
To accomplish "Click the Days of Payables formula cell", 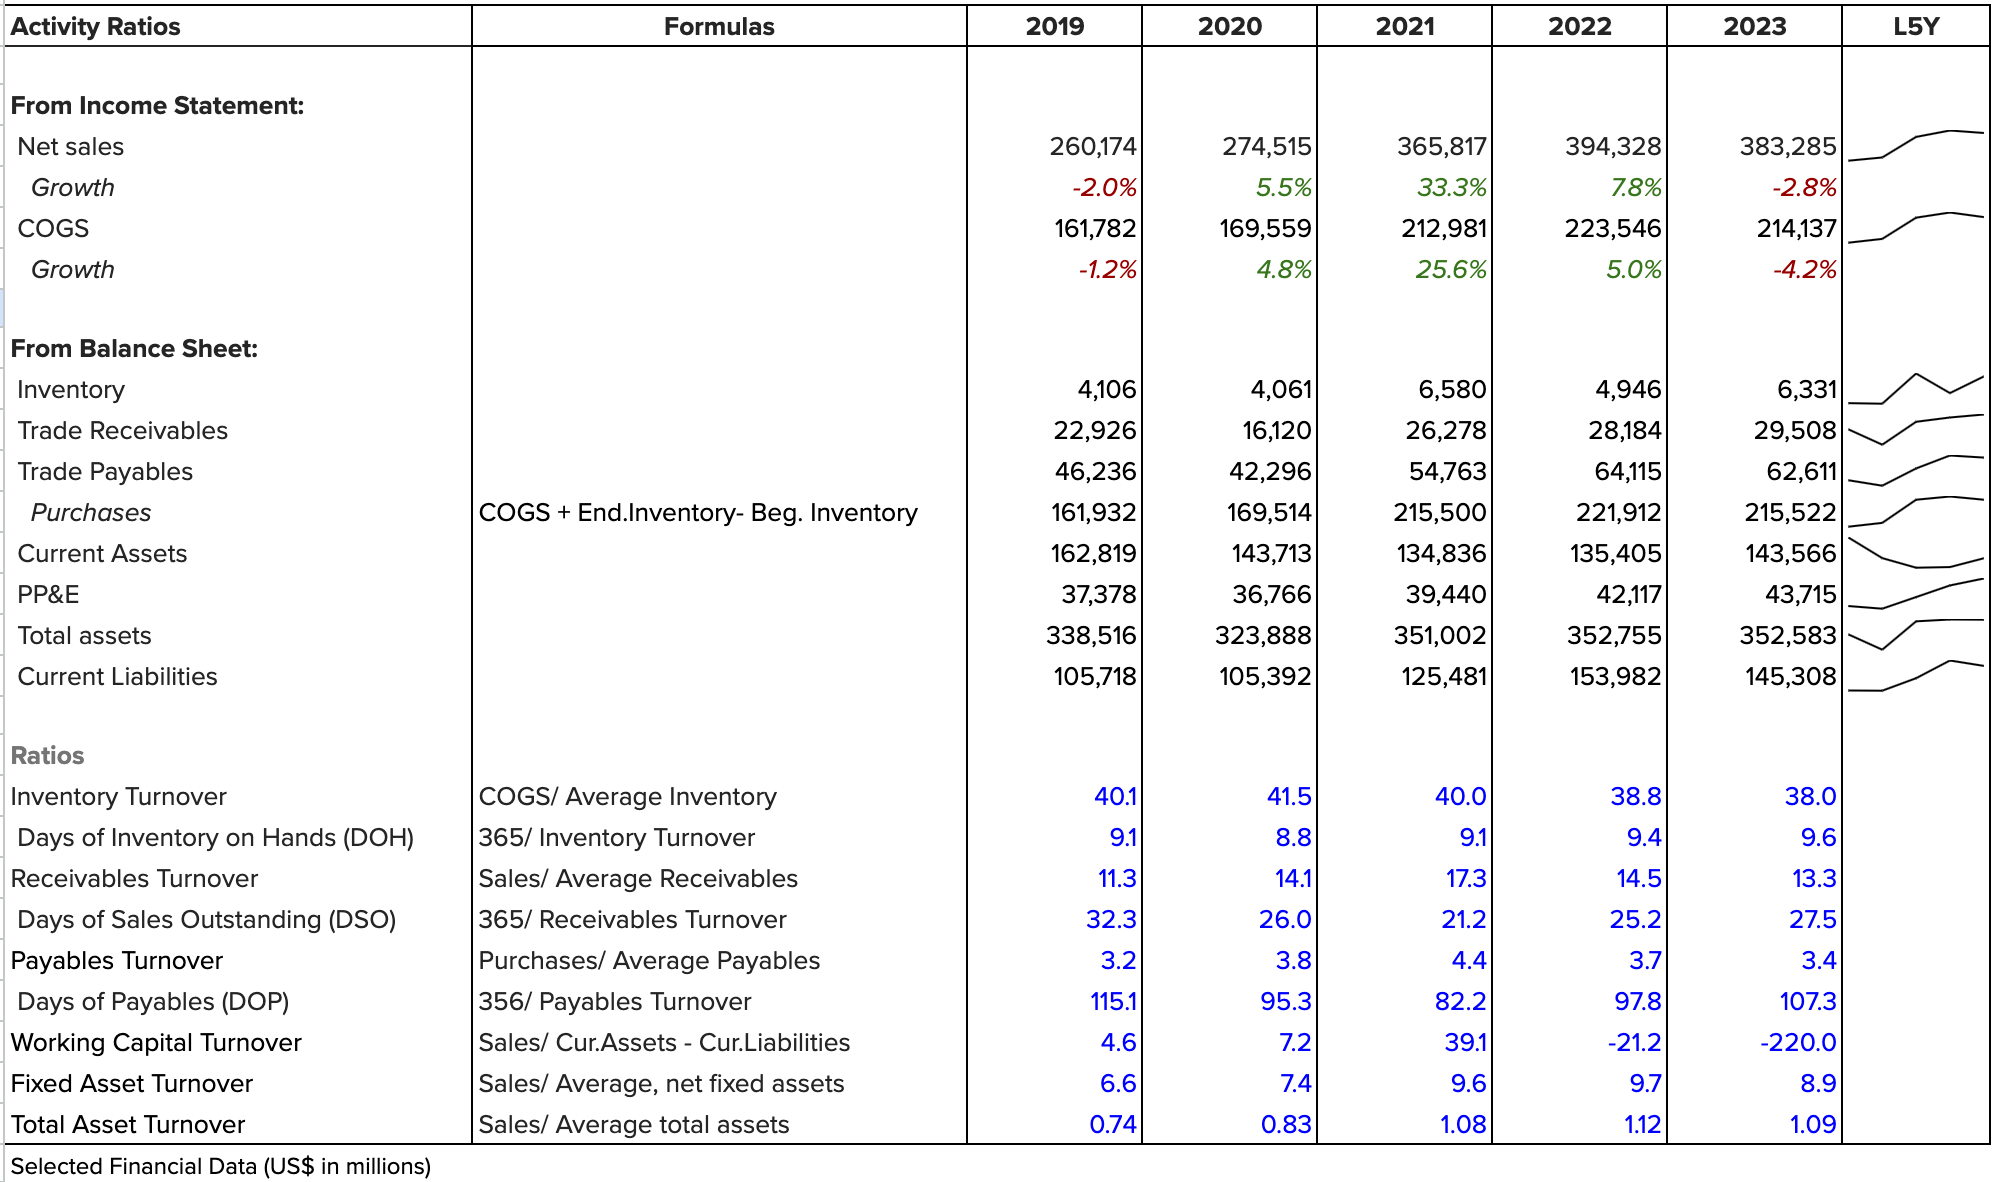I will [x=615, y=1002].
